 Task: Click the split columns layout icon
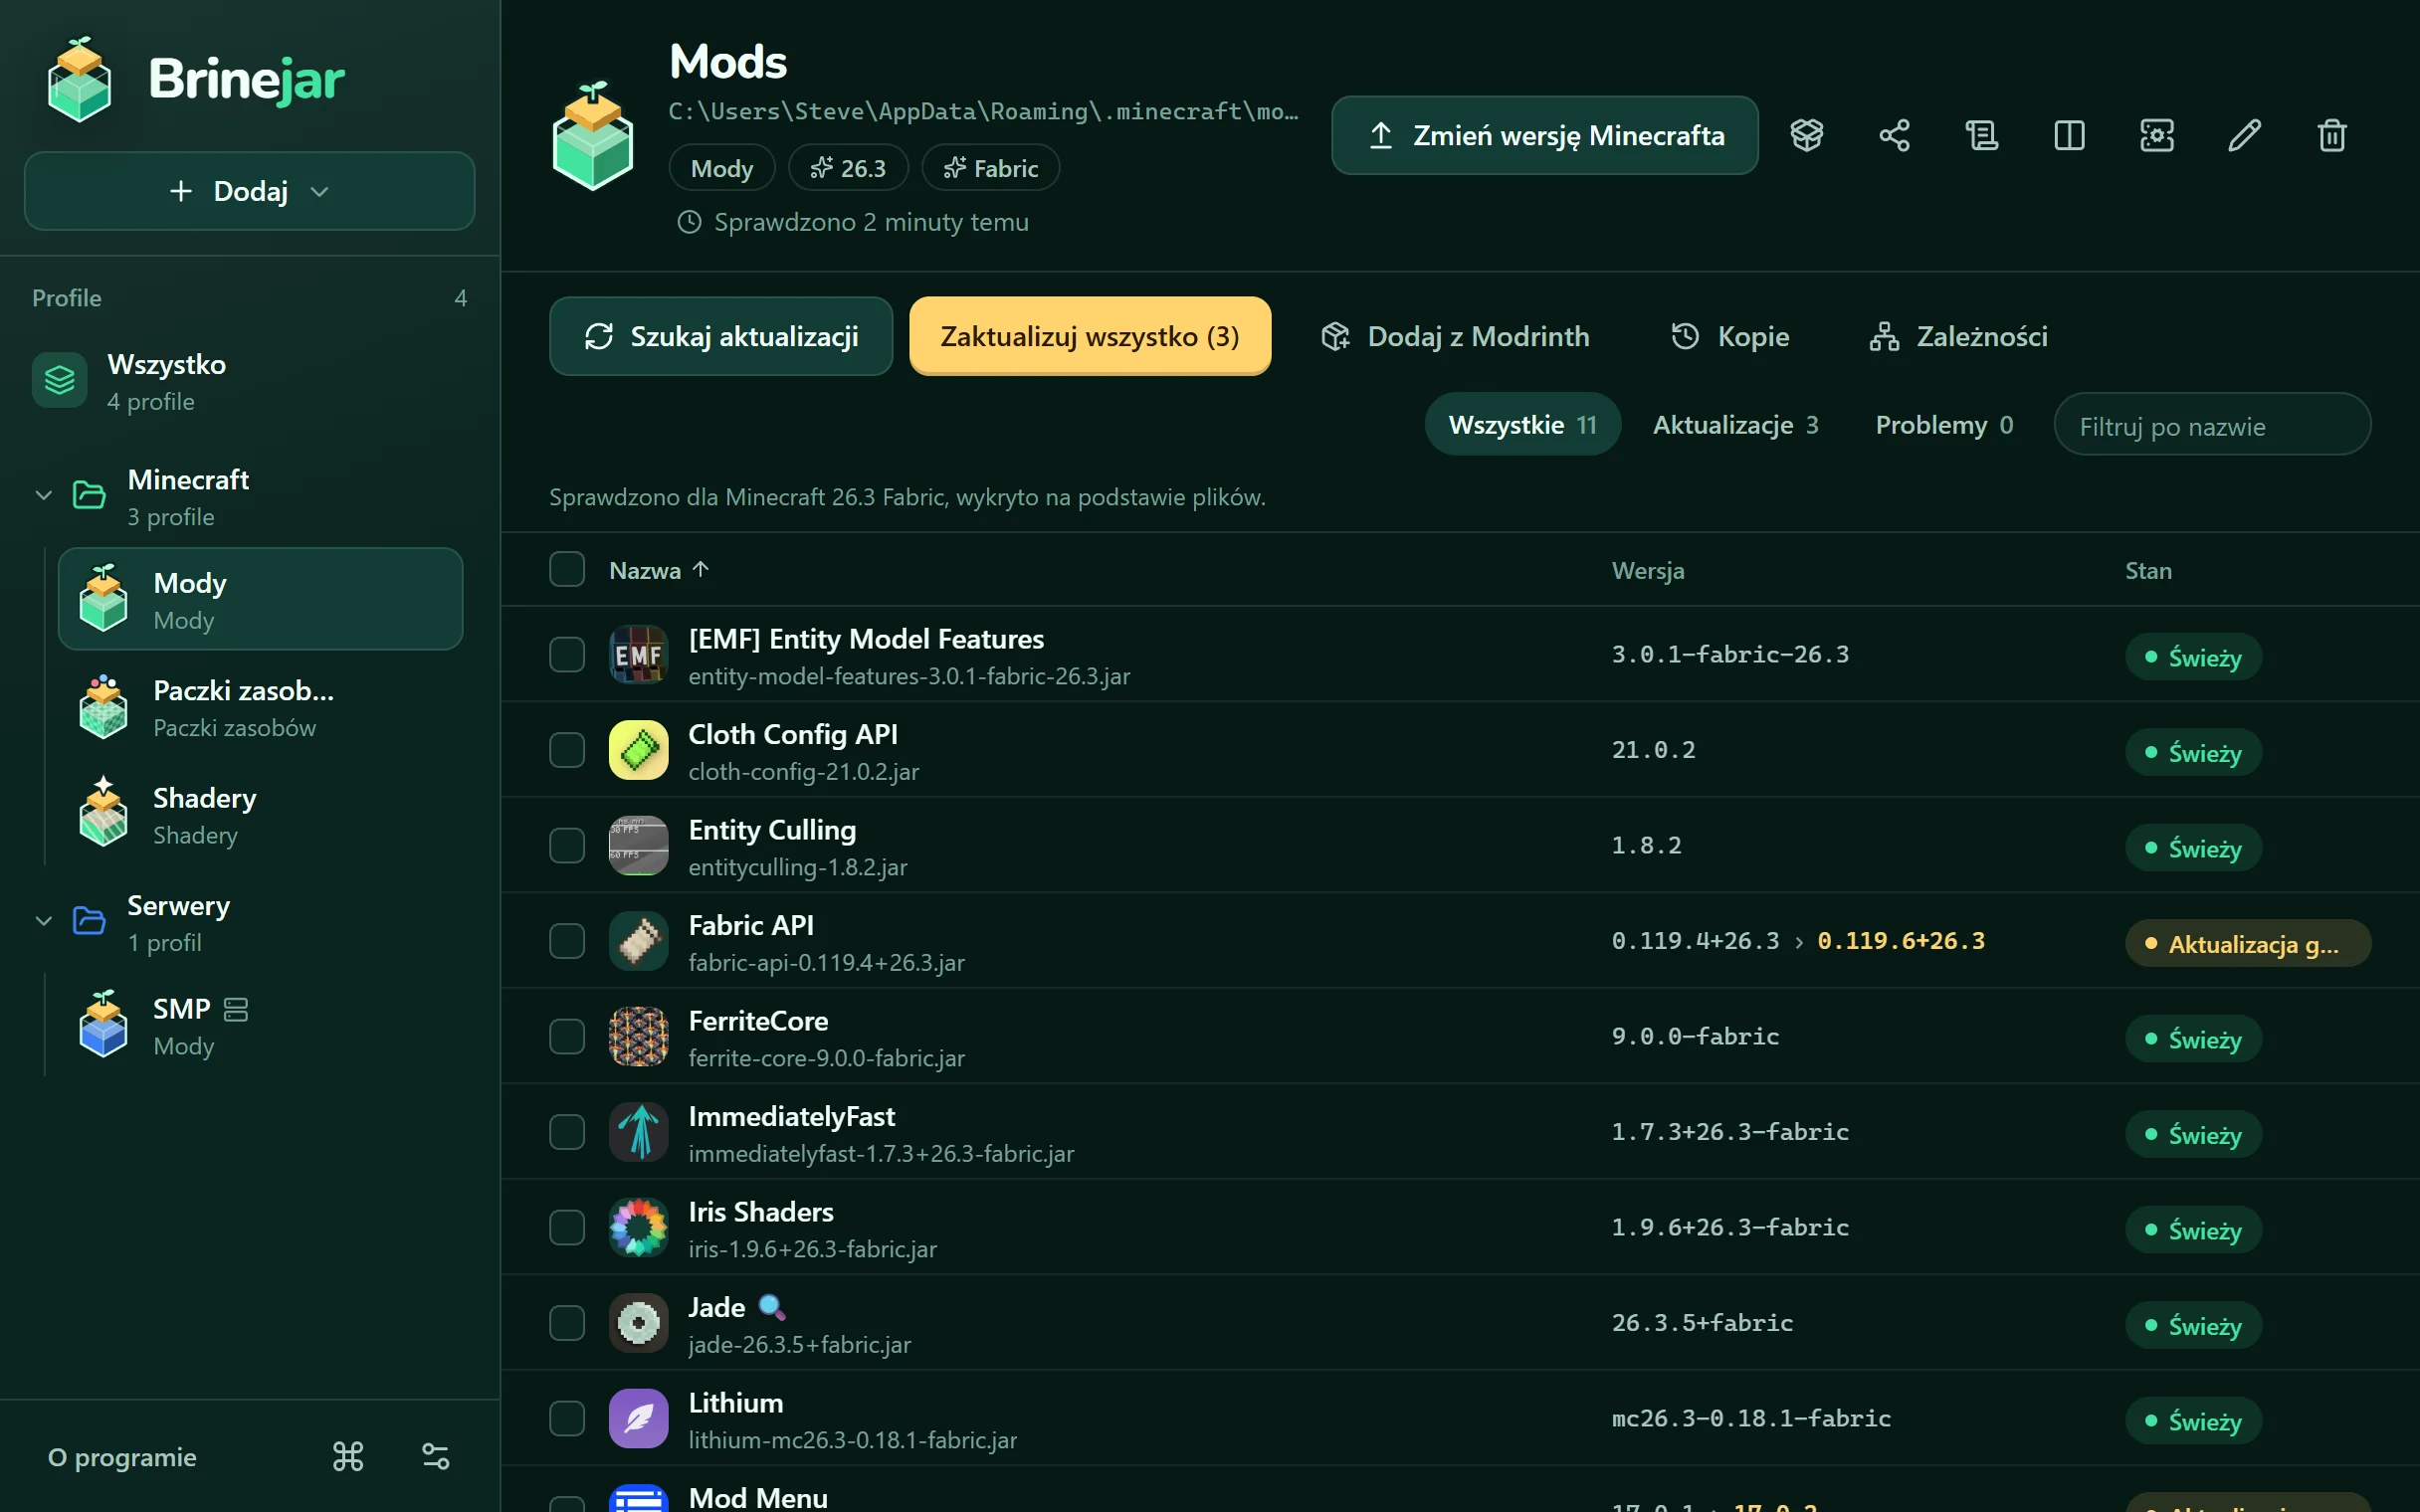[2069, 135]
